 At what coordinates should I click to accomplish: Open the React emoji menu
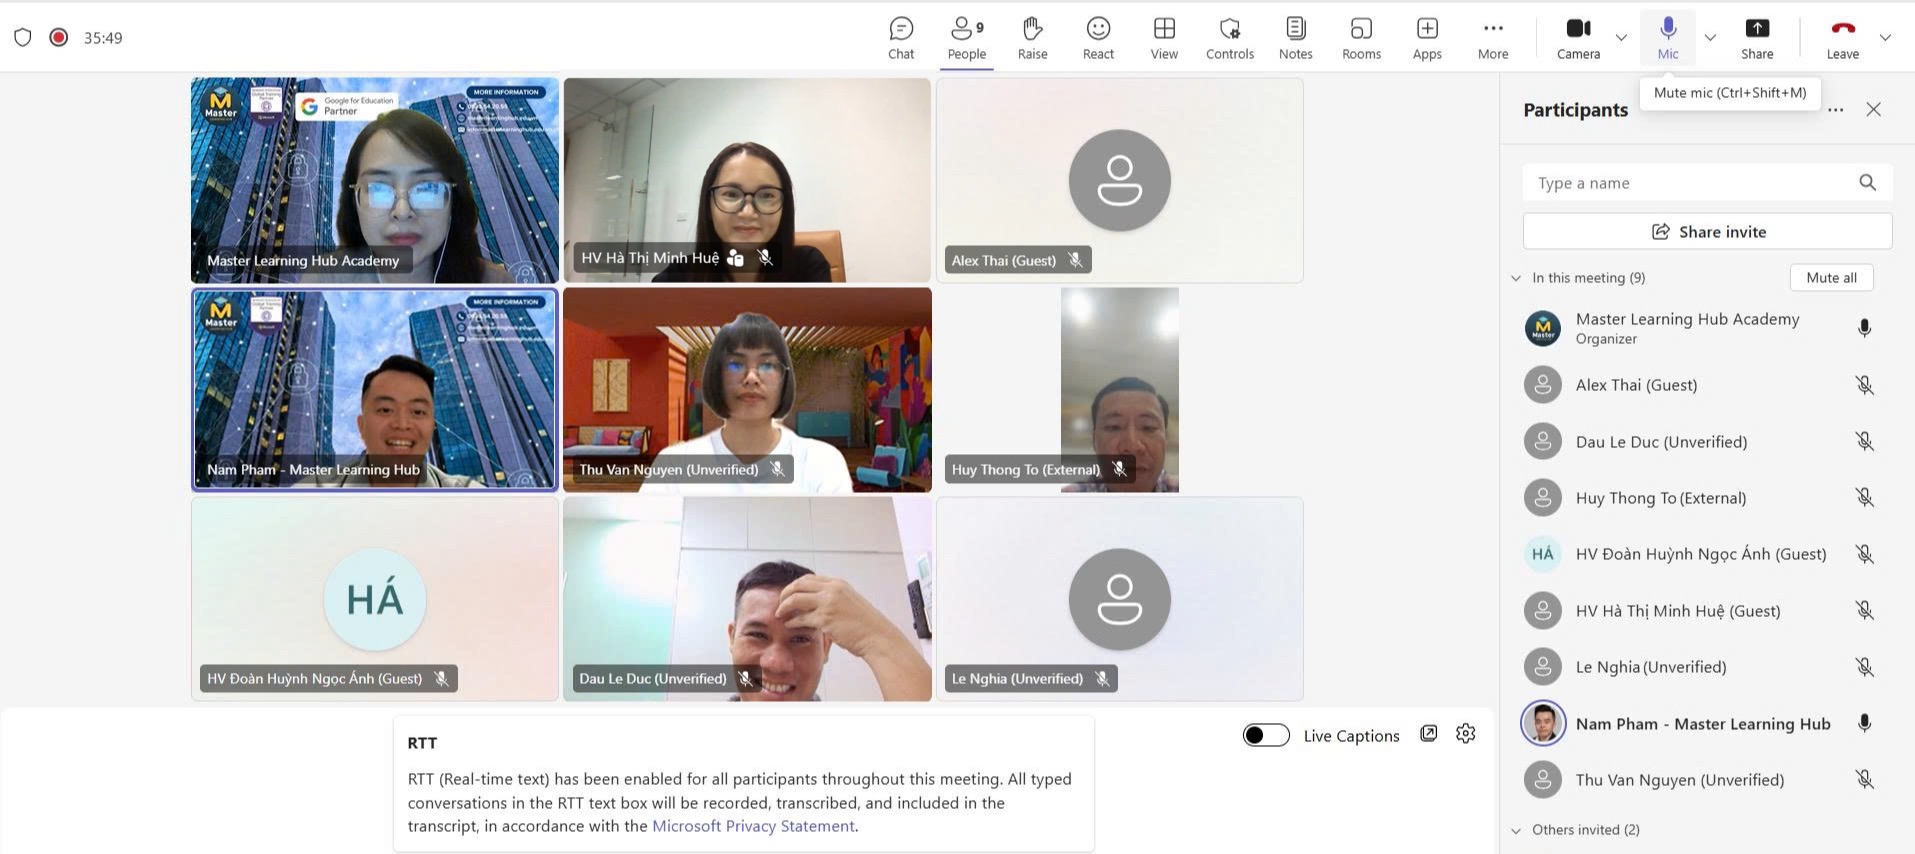[x=1098, y=38]
